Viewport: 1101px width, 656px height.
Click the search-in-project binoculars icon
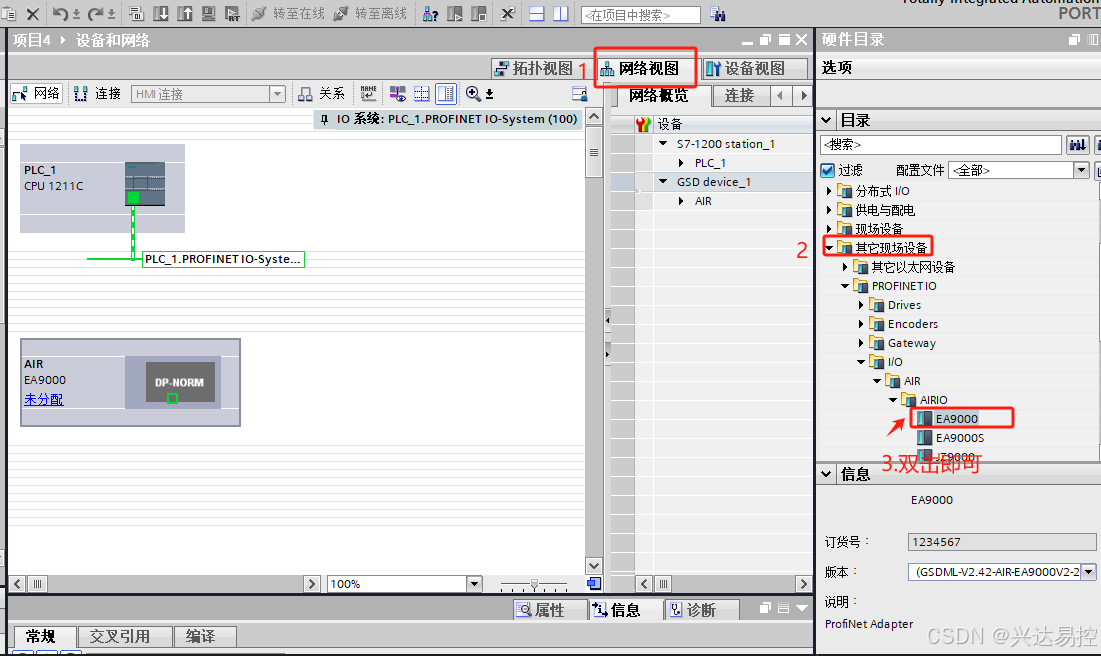click(718, 14)
